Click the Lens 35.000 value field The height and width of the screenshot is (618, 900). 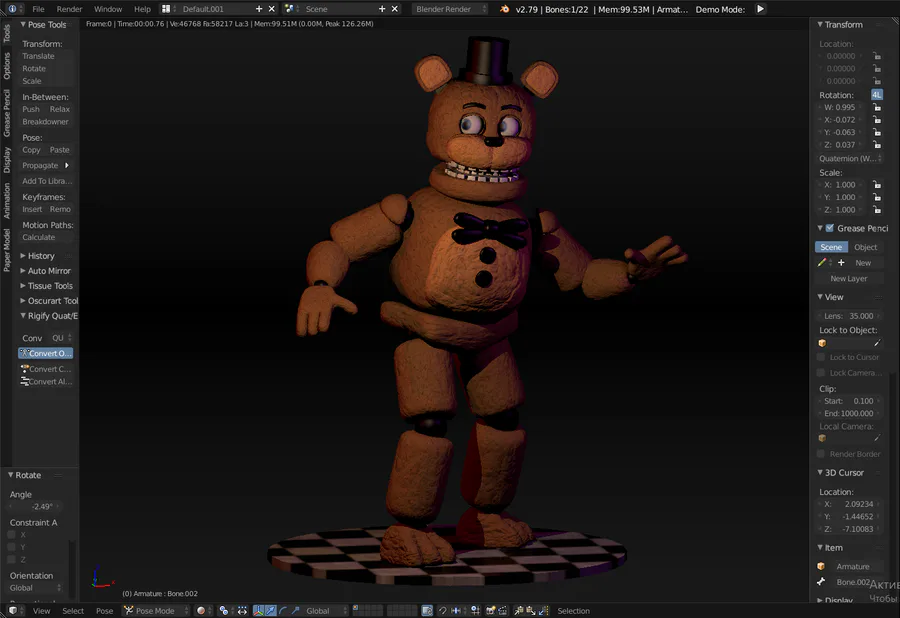click(x=849, y=316)
